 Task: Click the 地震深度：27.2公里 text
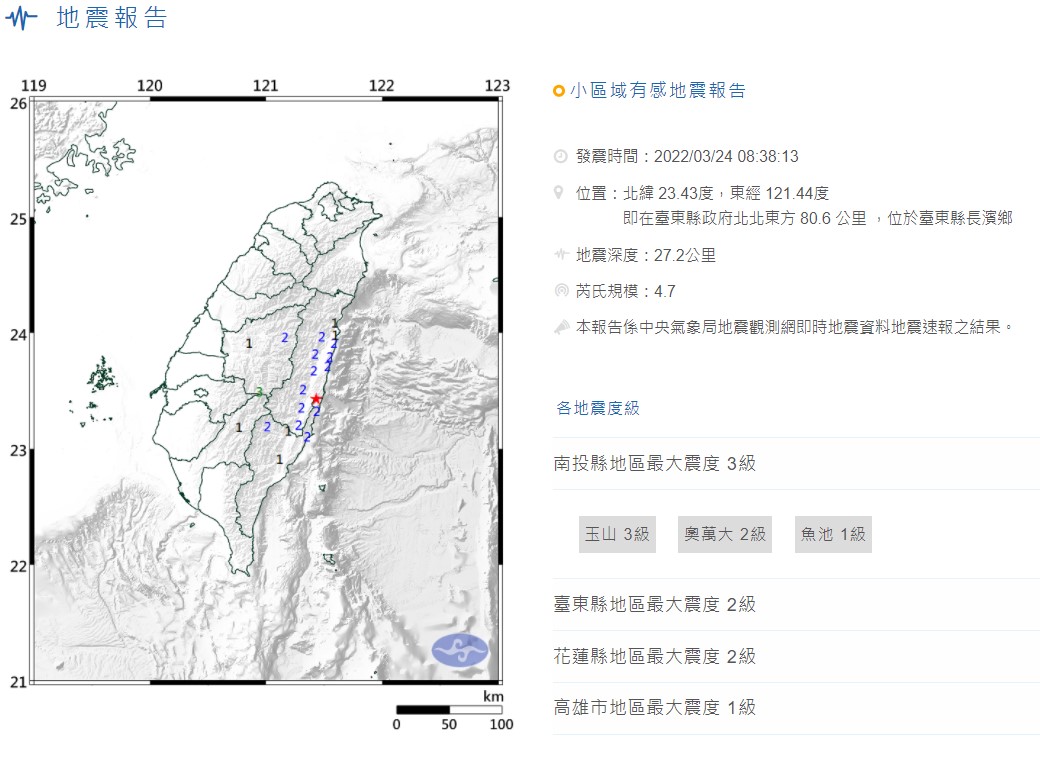point(646,255)
